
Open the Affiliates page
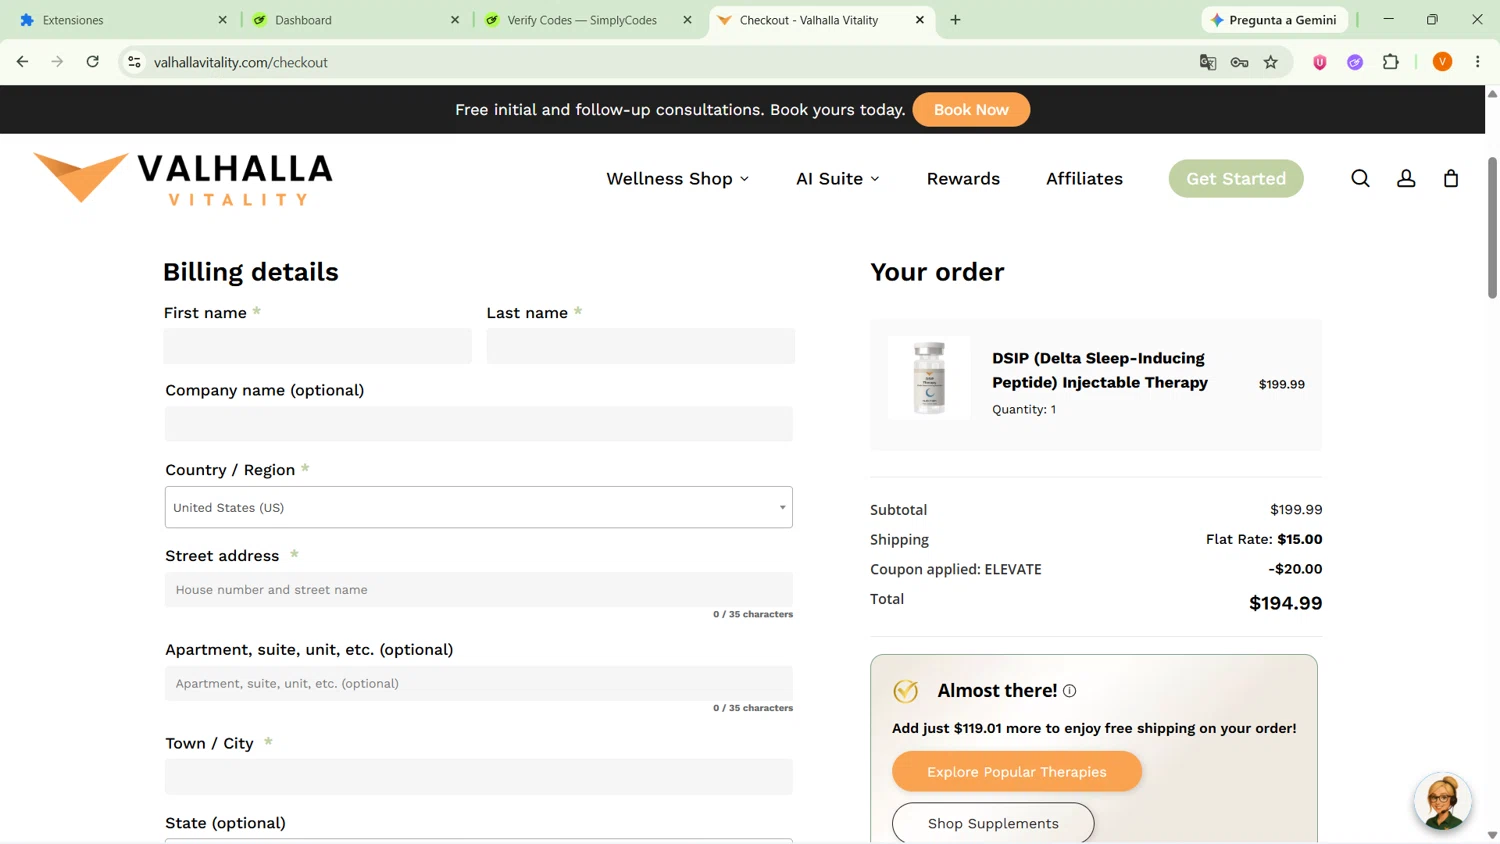[x=1084, y=179]
